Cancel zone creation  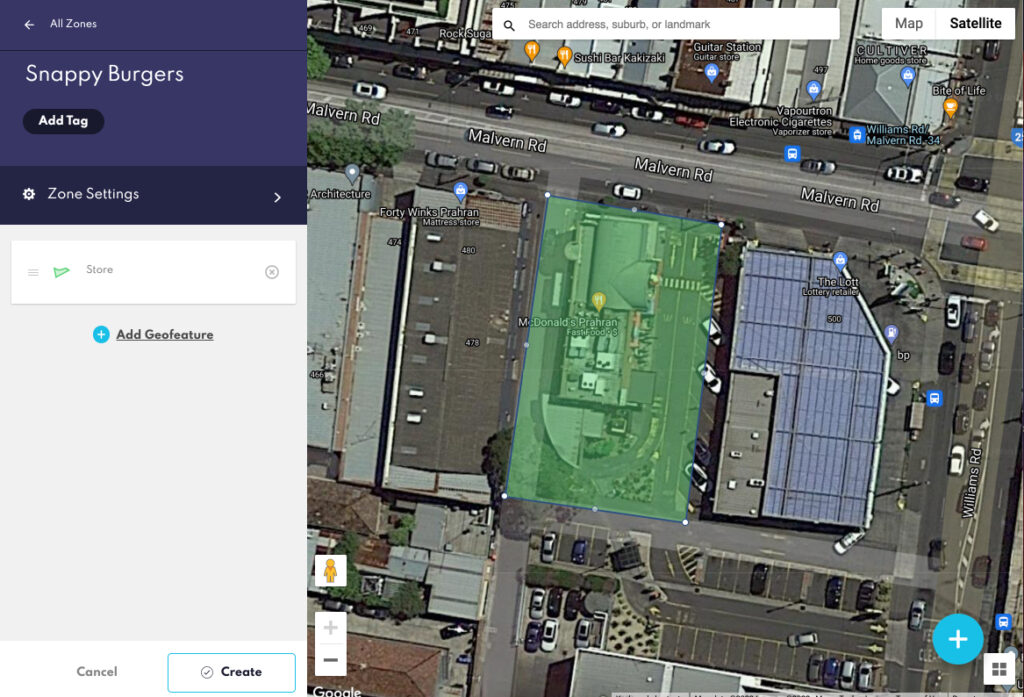[x=97, y=672]
